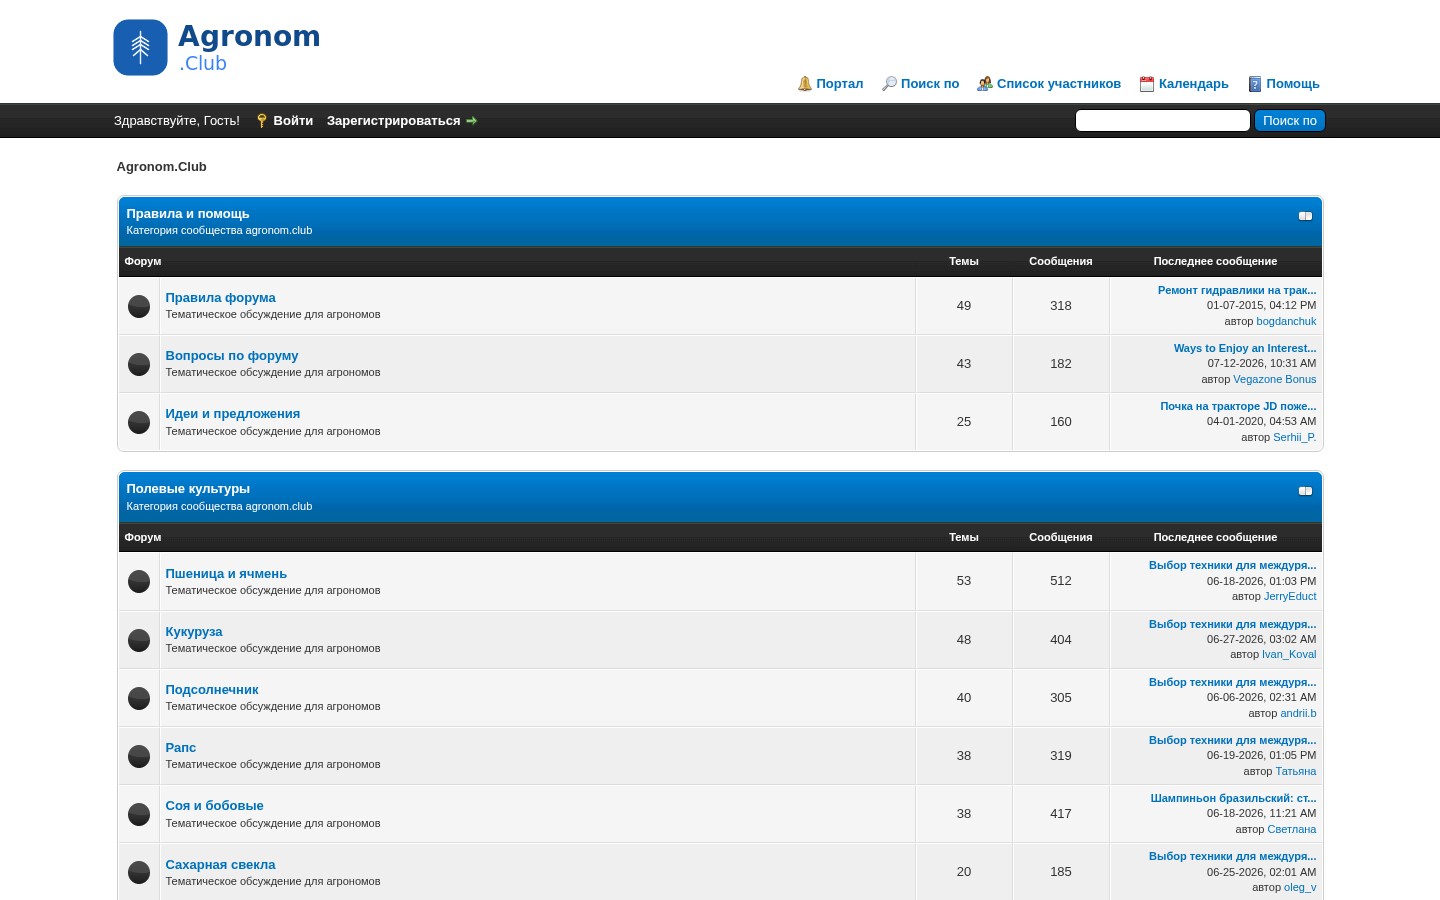The height and width of the screenshot is (900, 1440).
Task: Open the Подсолнечник forum
Action: [x=211, y=690]
